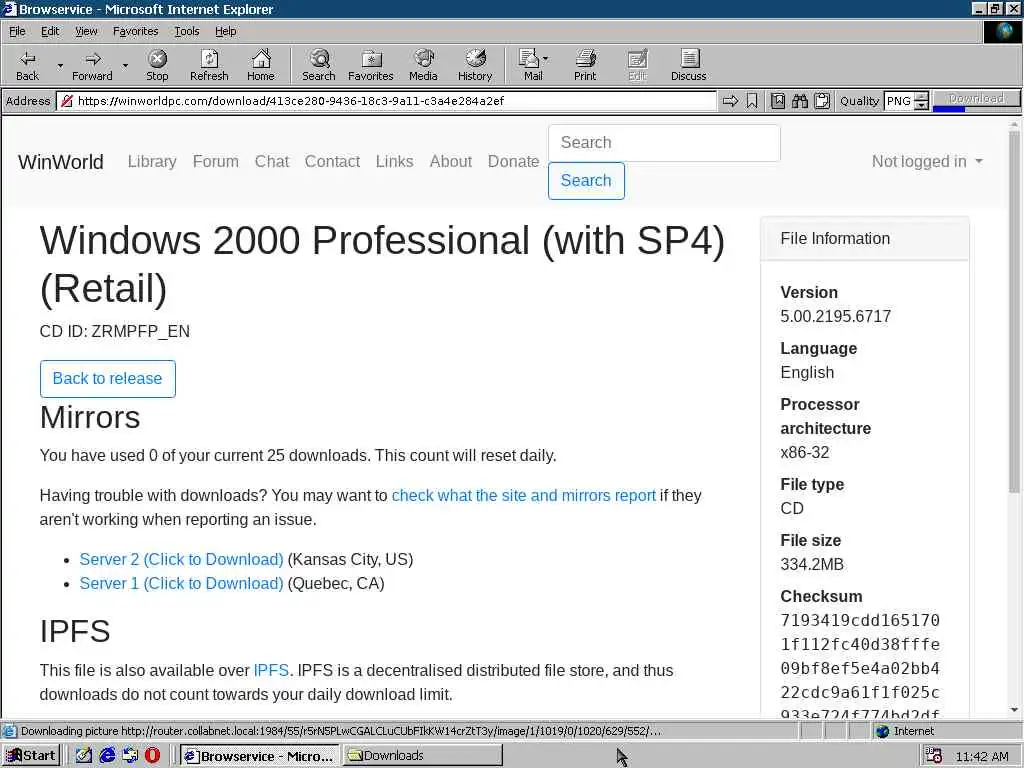Click the bookmark ribbon icon in address bar
This screenshot has height=768, width=1024.
(x=752, y=101)
